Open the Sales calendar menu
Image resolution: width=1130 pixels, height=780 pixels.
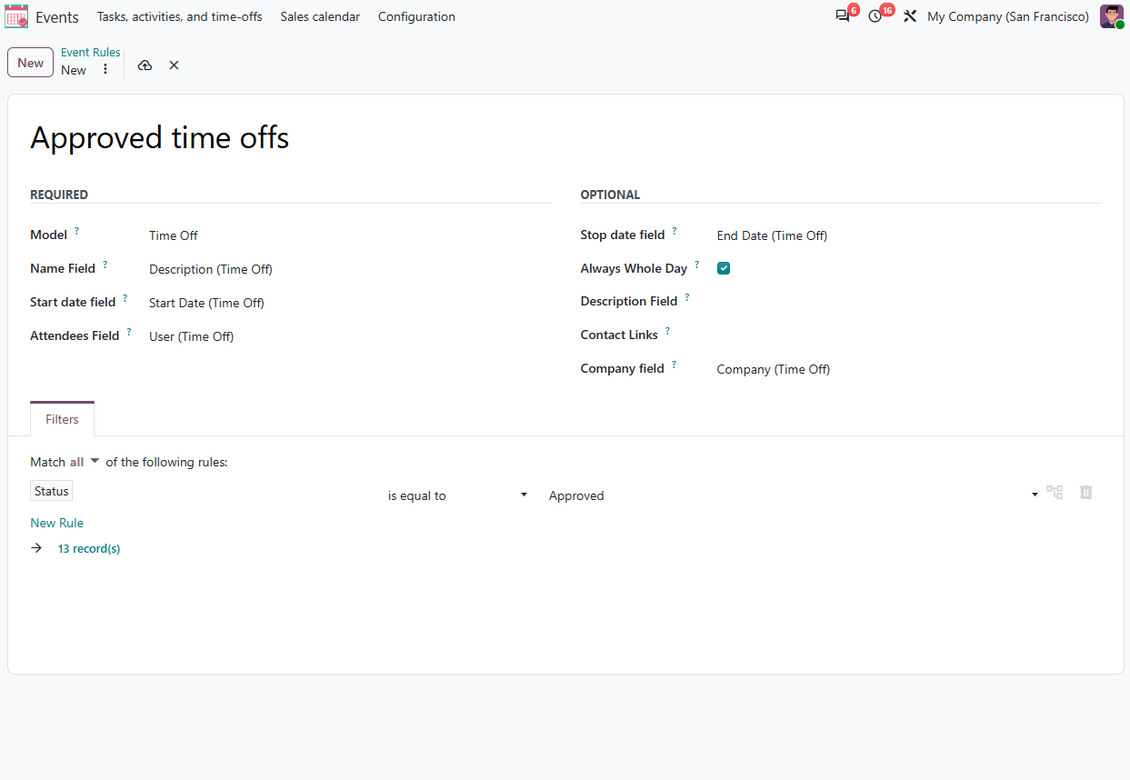click(x=320, y=17)
